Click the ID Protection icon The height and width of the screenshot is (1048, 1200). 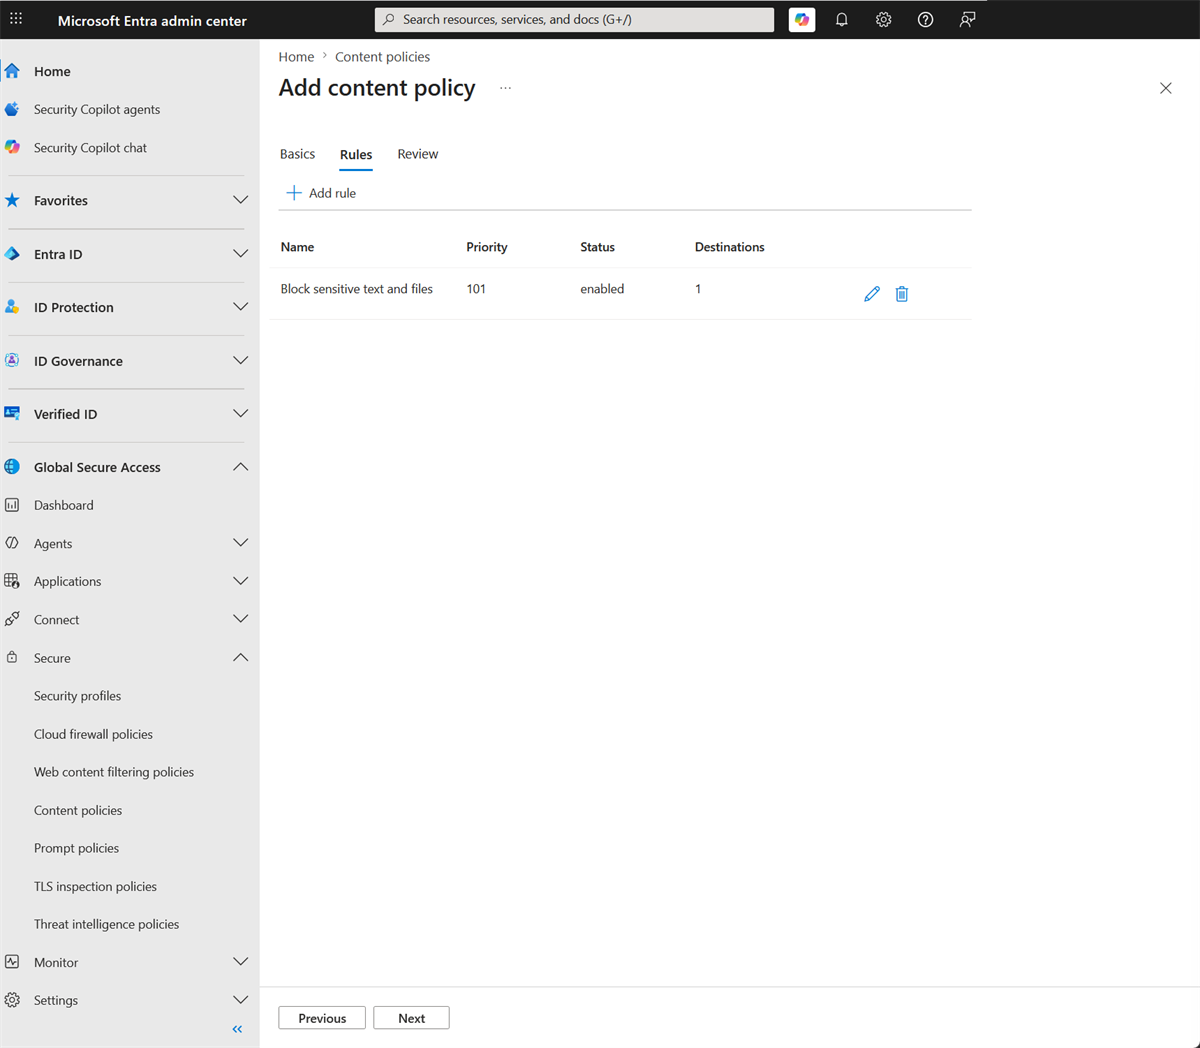click(12, 307)
